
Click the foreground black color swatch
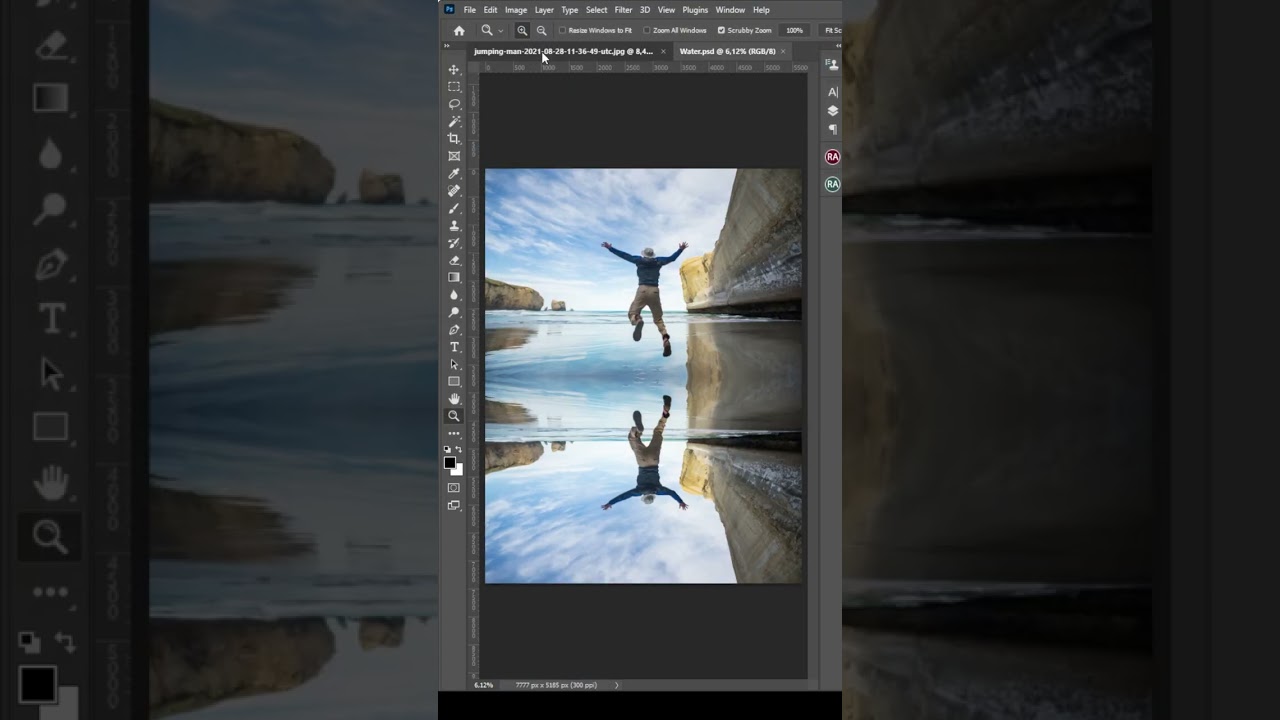450,463
